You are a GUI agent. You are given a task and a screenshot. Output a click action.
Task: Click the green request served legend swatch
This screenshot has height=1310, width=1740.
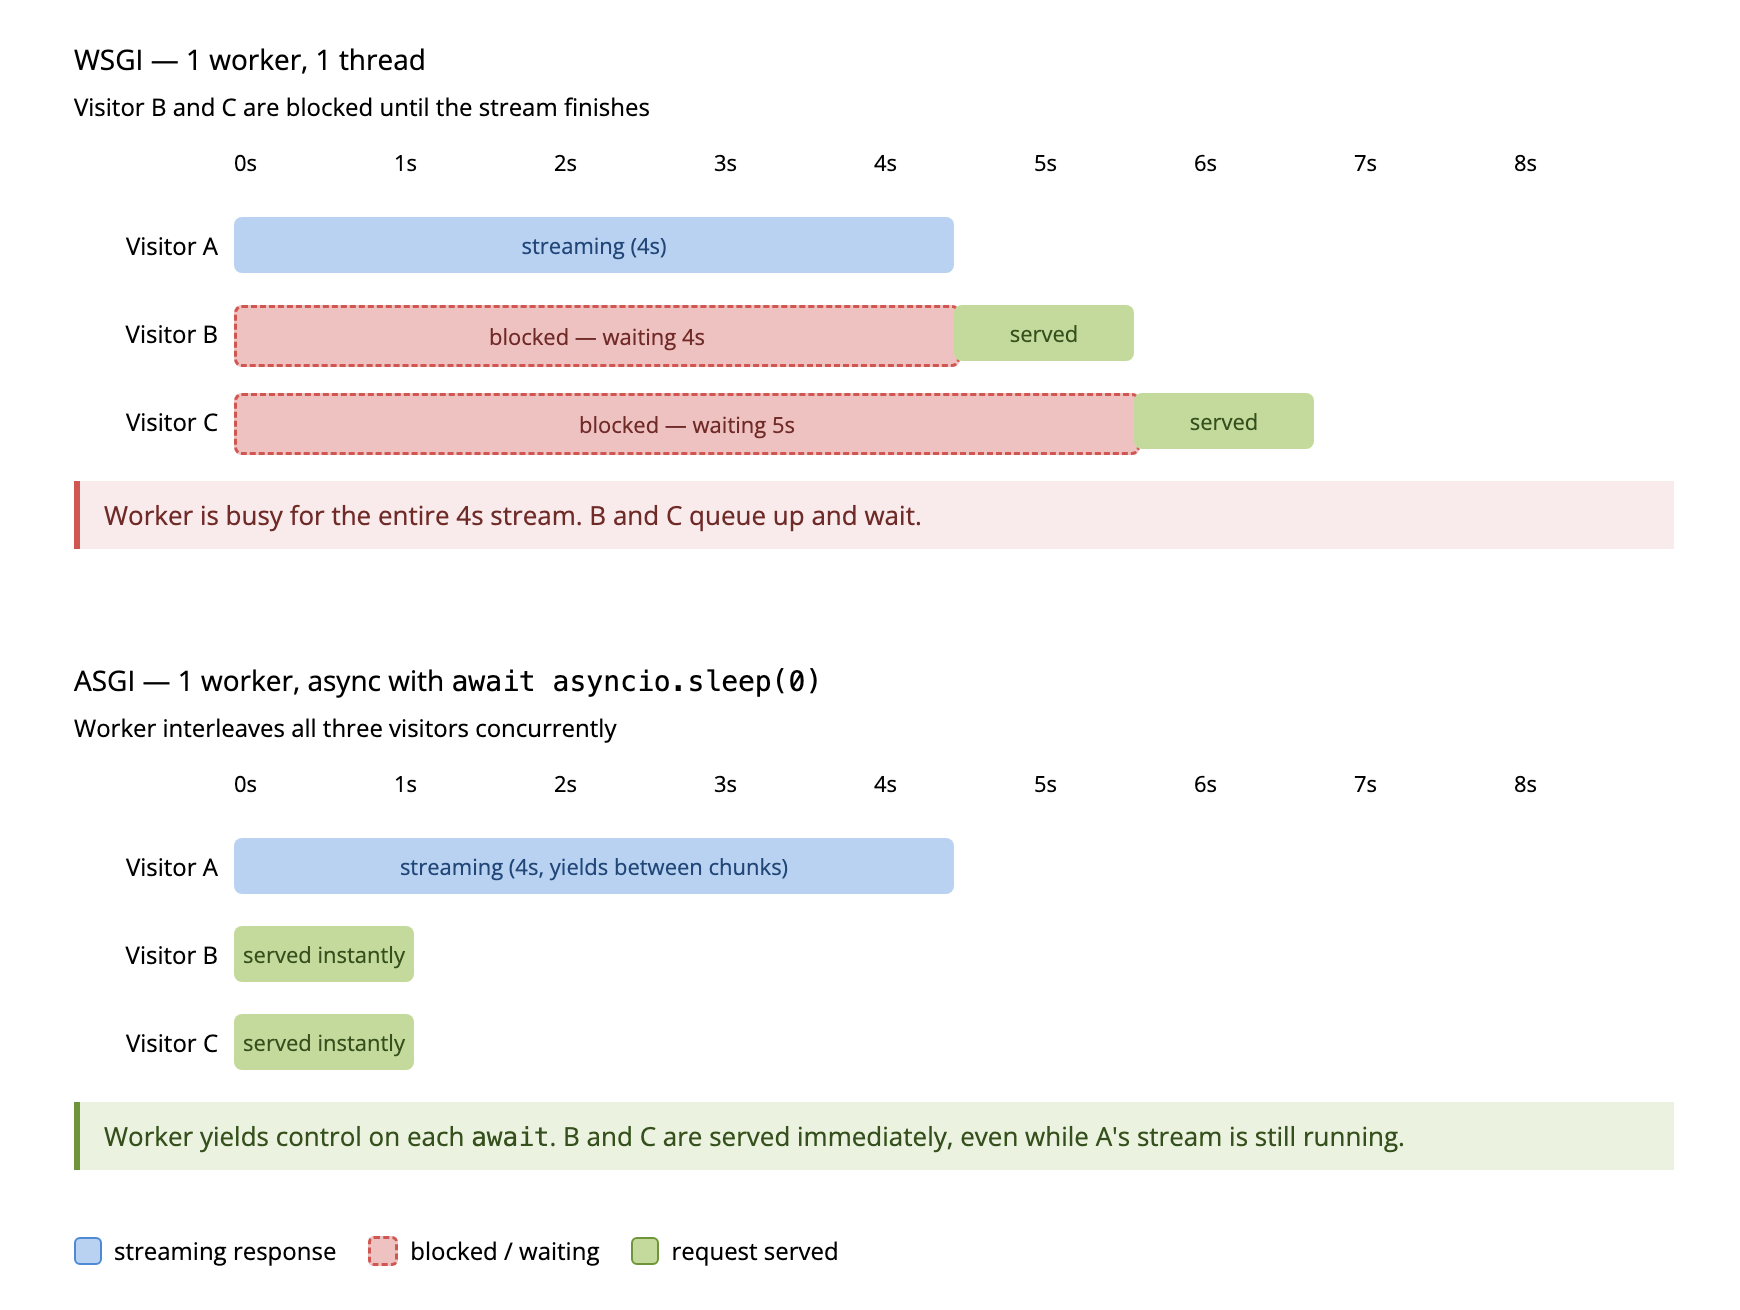coord(645,1251)
